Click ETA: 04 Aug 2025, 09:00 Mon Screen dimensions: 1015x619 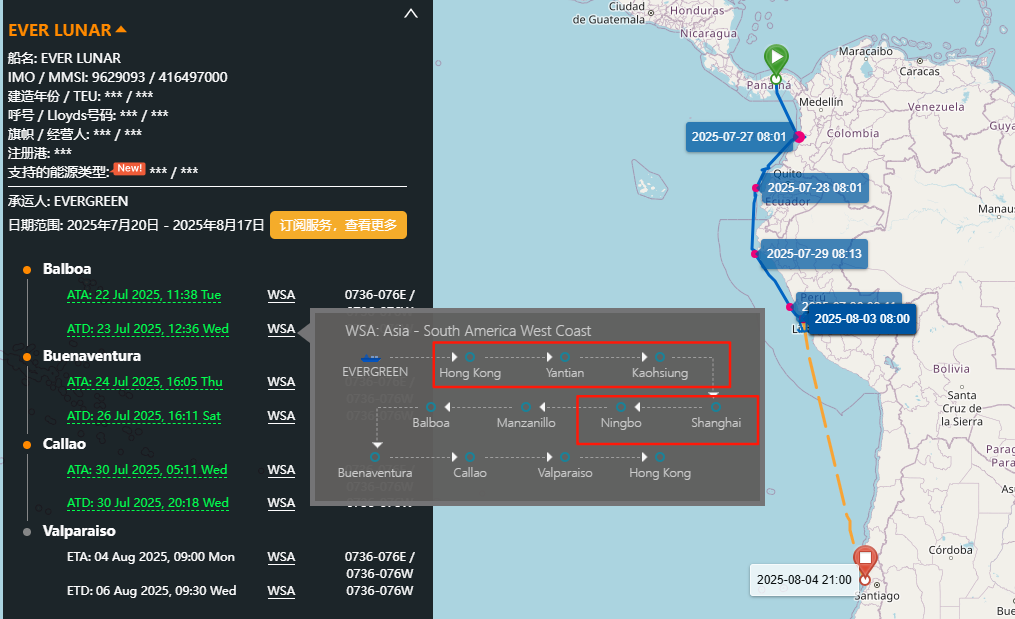[151, 557]
